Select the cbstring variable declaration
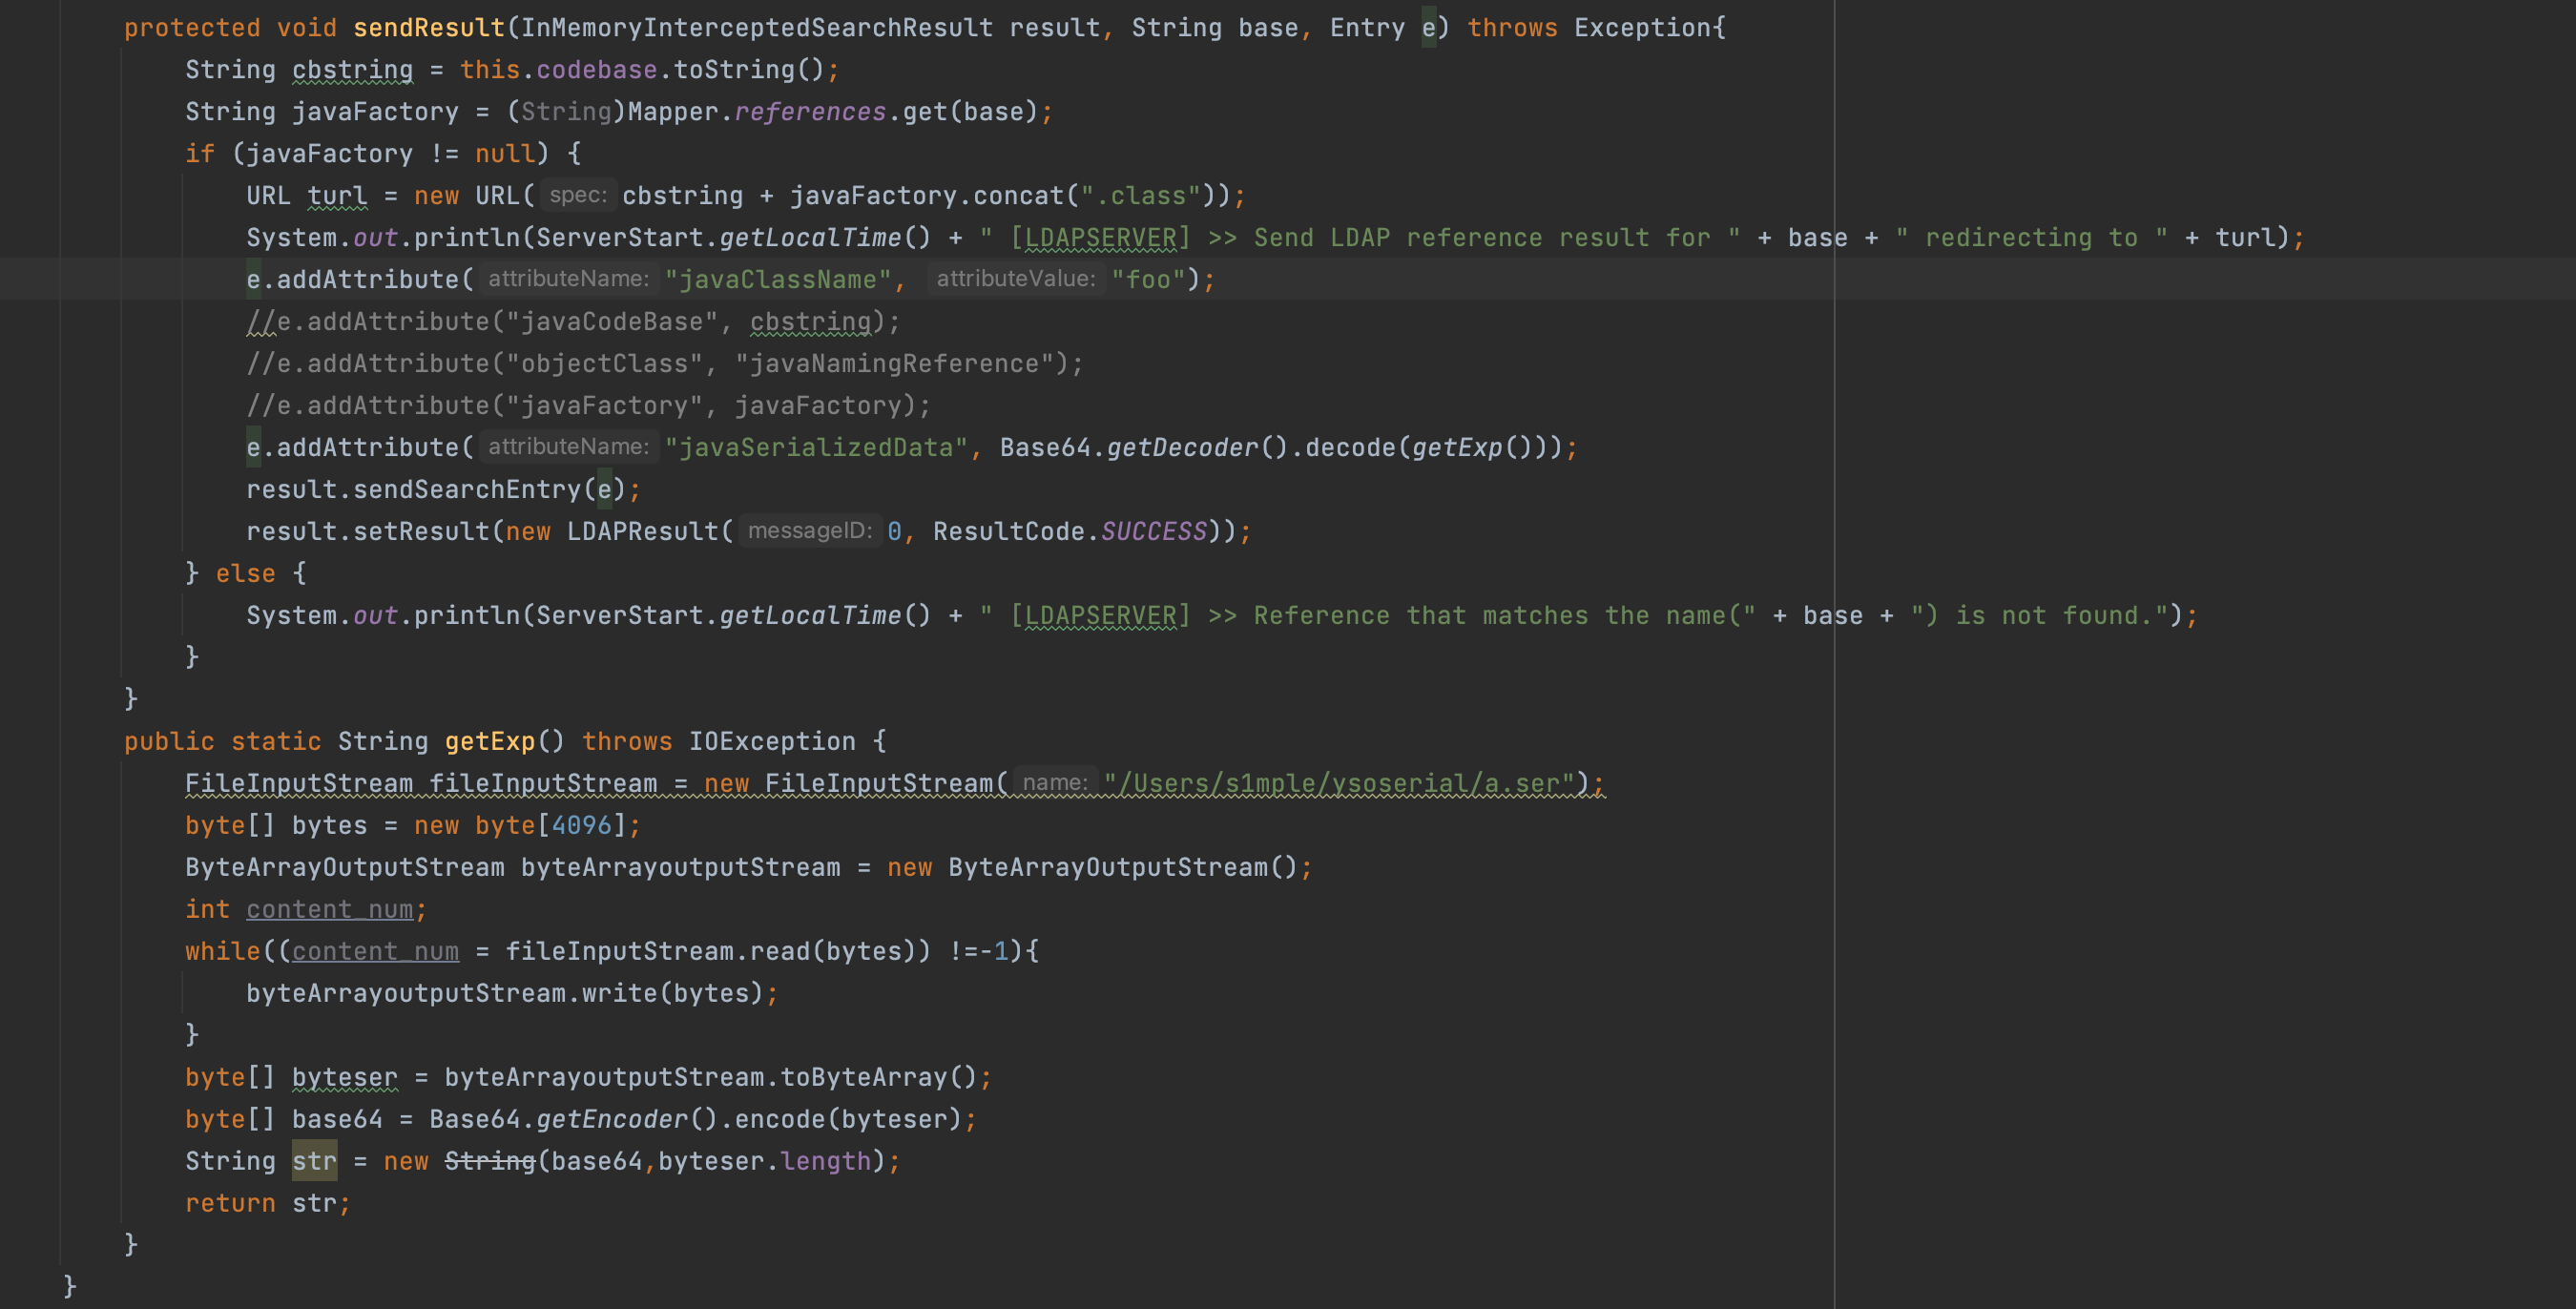This screenshot has height=1309, width=2576. pyautogui.click(x=352, y=70)
